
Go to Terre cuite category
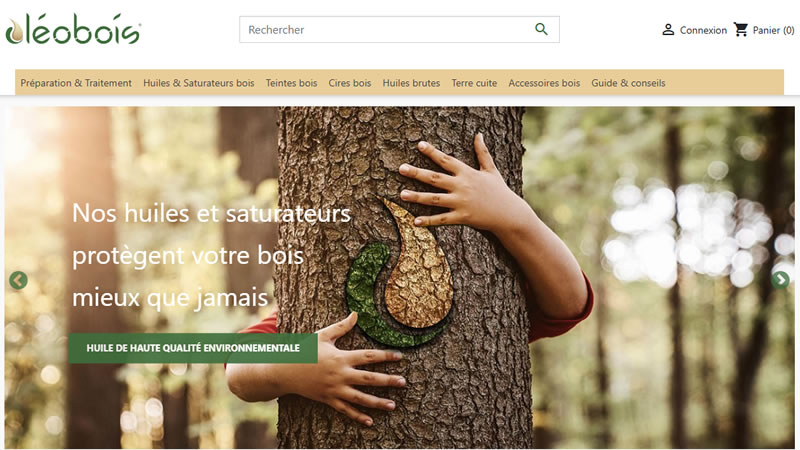click(x=474, y=83)
